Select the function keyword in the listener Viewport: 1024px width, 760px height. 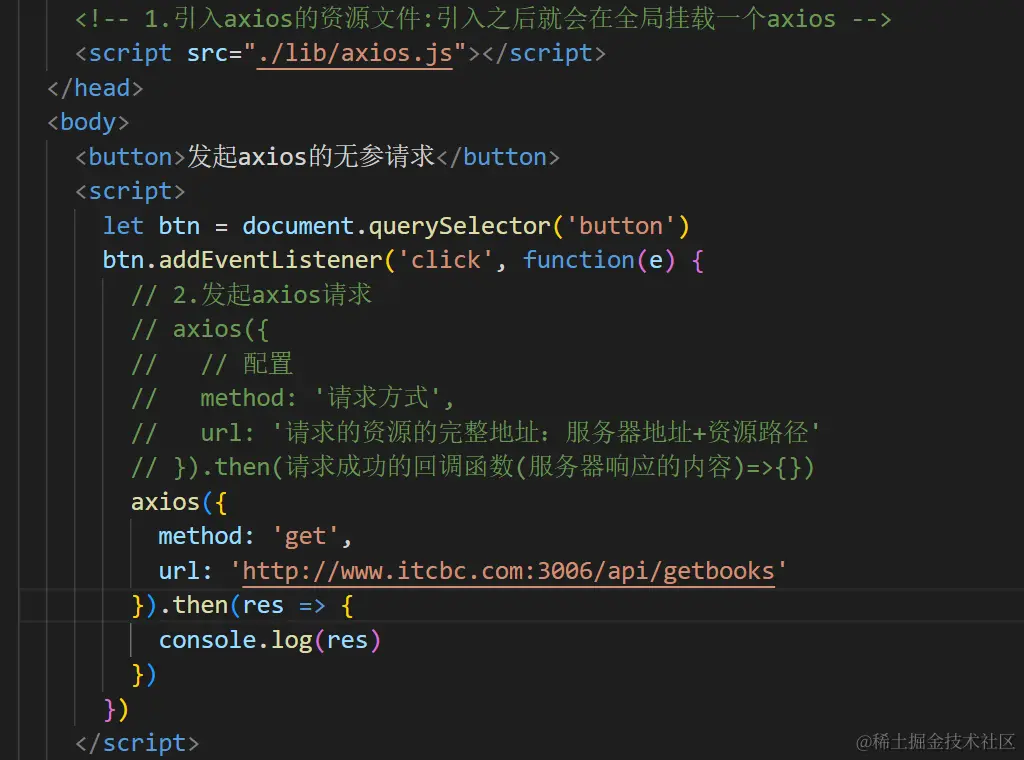click(578, 261)
